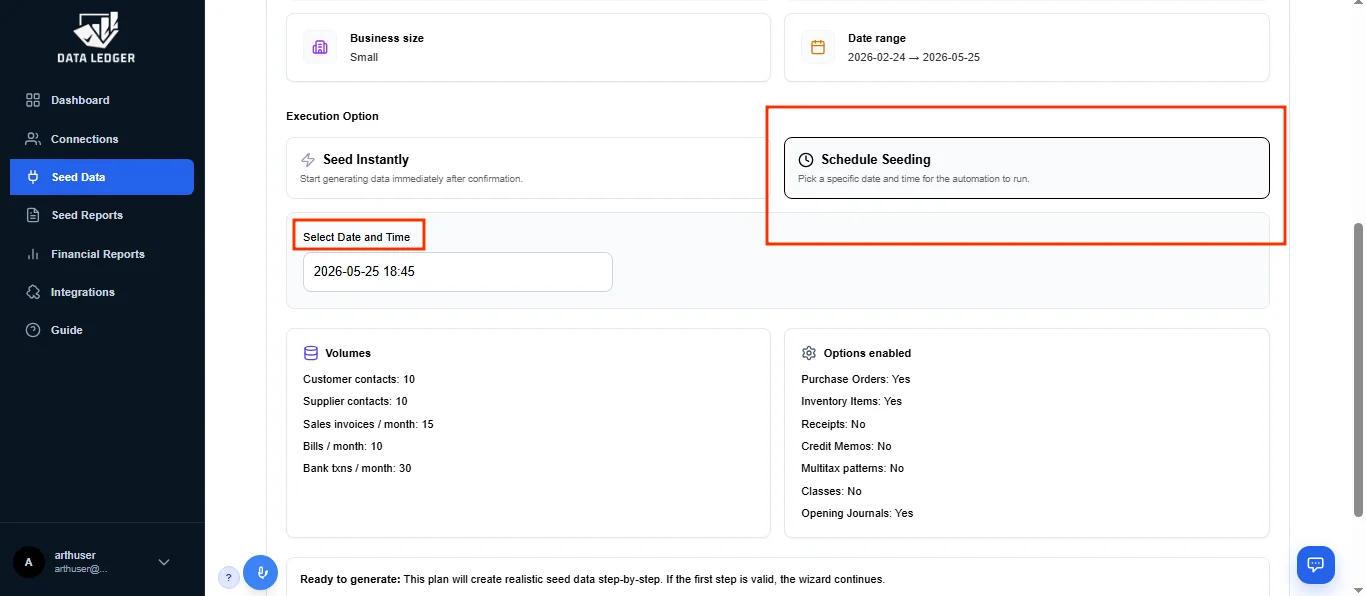This screenshot has width=1366, height=596.
Task: Click the Financial Reports chart icon
Action: (x=33, y=254)
